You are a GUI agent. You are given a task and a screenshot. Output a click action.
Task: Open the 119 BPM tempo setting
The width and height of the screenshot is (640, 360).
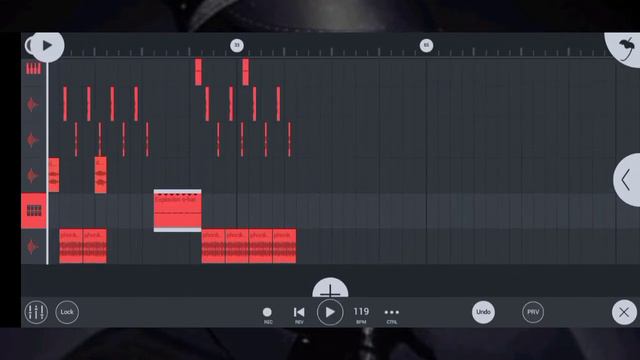(361, 315)
